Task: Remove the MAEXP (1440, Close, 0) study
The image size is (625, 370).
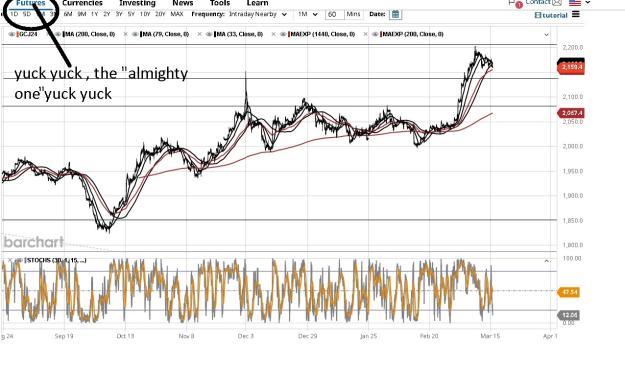Action: point(273,34)
